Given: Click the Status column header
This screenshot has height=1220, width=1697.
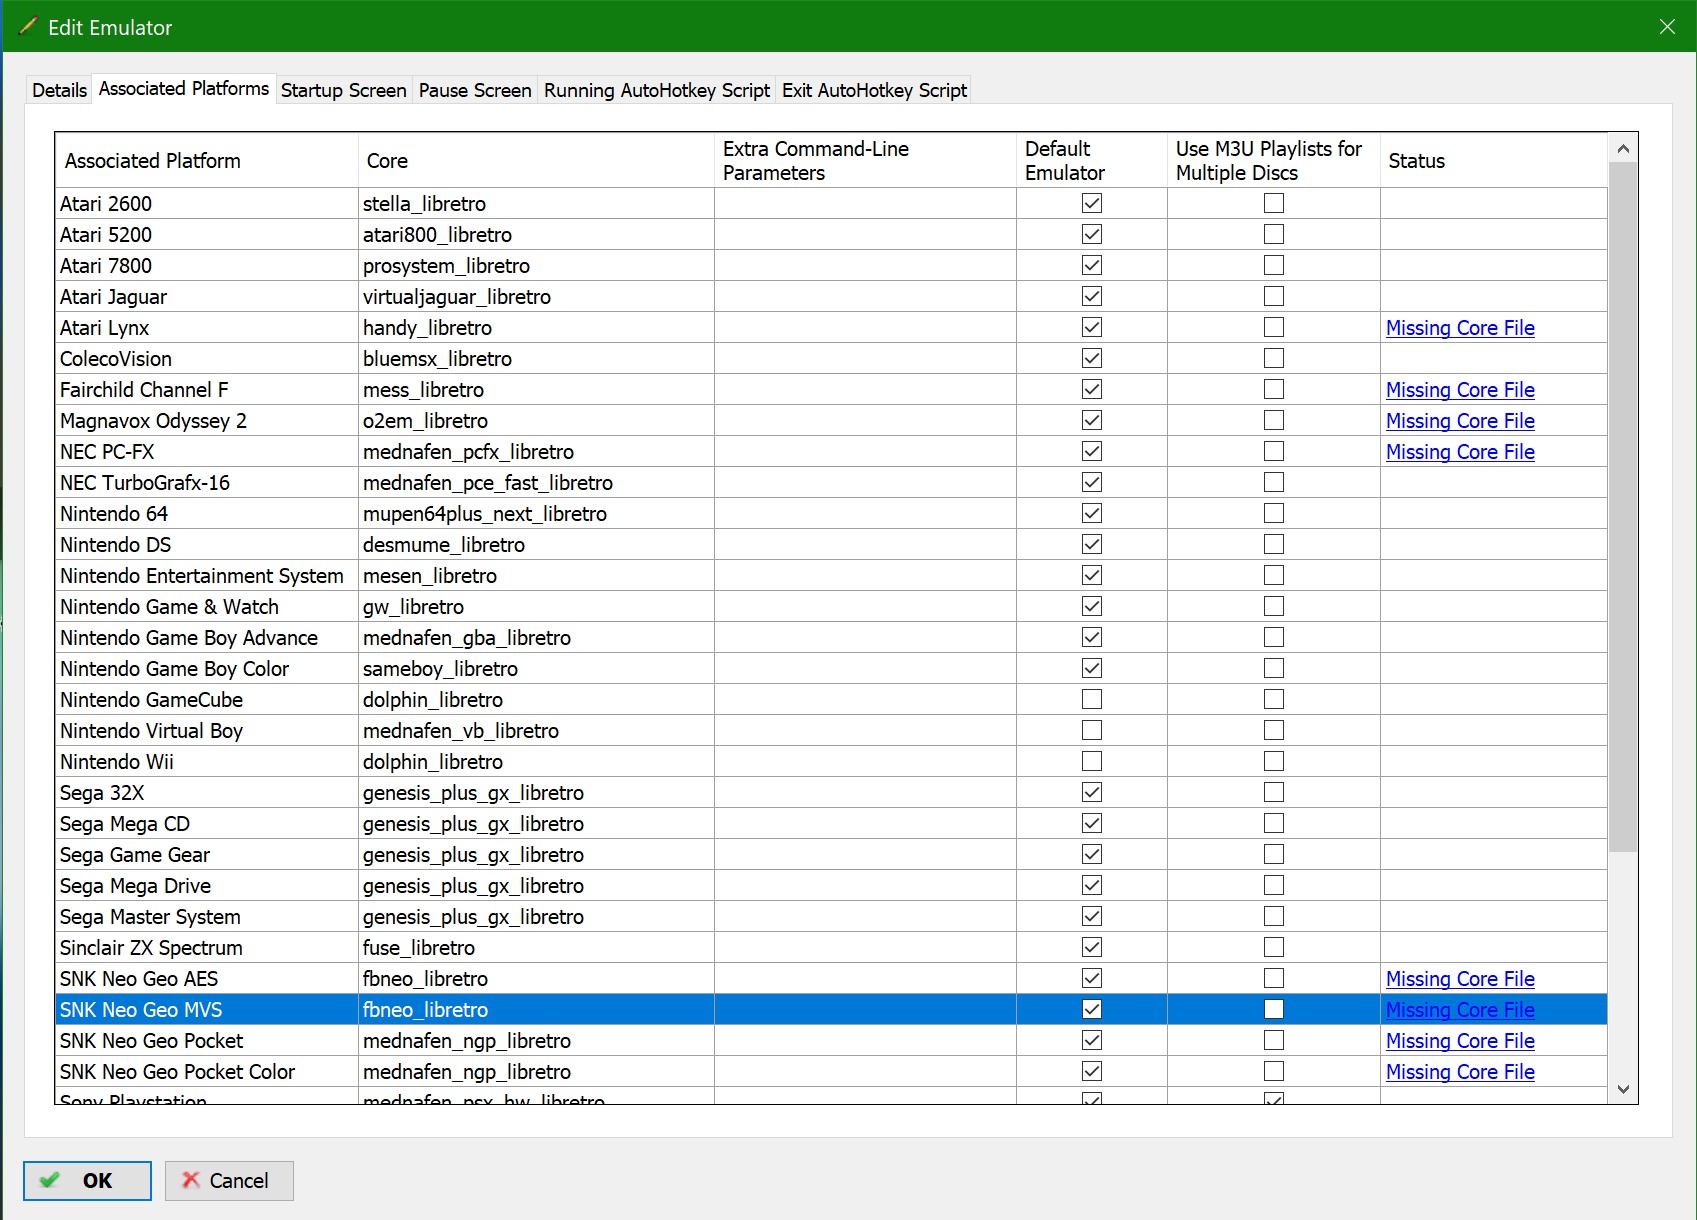Looking at the screenshot, I should pos(1494,161).
